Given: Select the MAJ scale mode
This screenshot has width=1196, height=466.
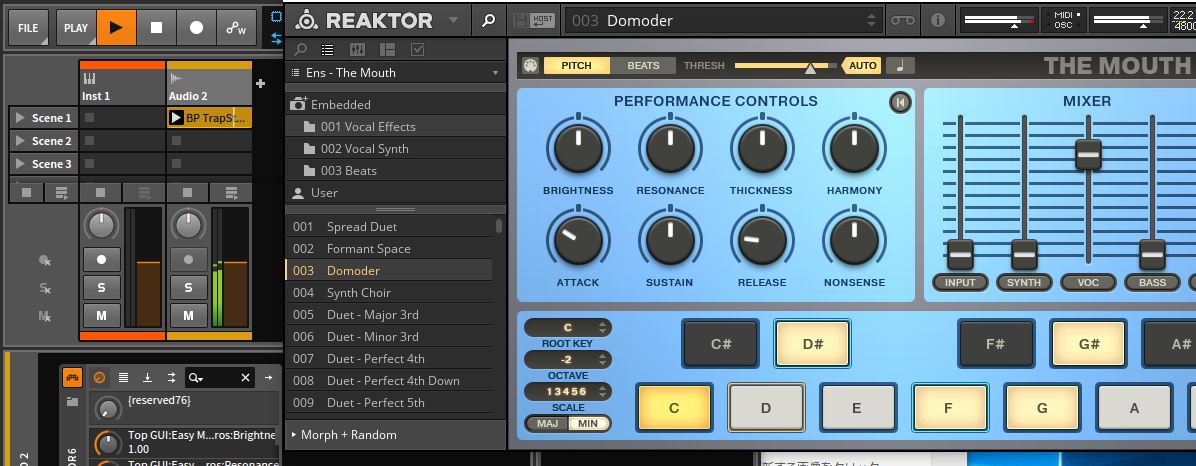Looking at the screenshot, I should [x=547, y=423].
